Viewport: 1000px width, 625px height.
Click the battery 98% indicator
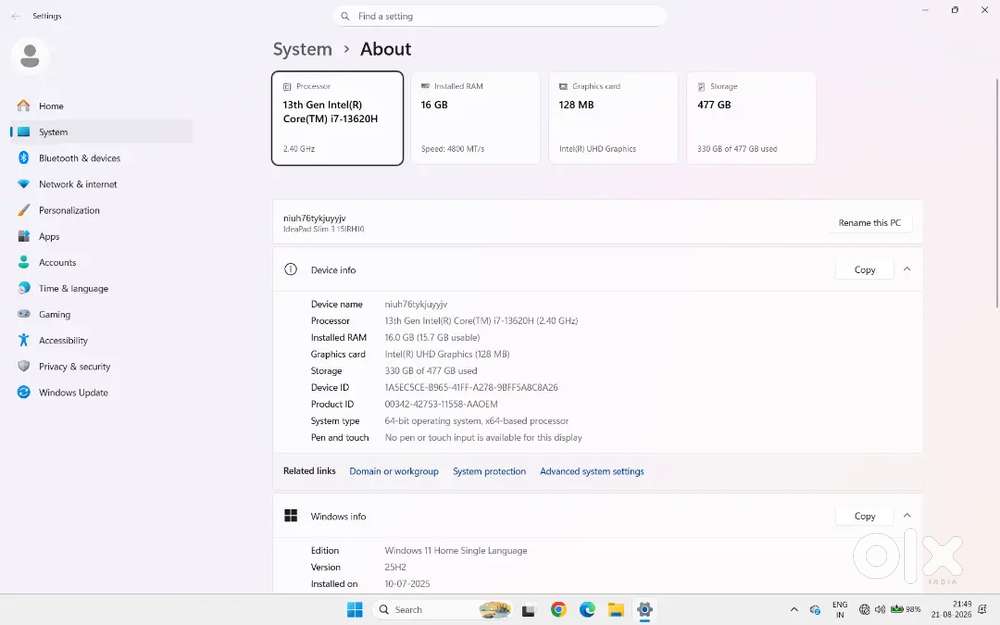coord(906,610)
